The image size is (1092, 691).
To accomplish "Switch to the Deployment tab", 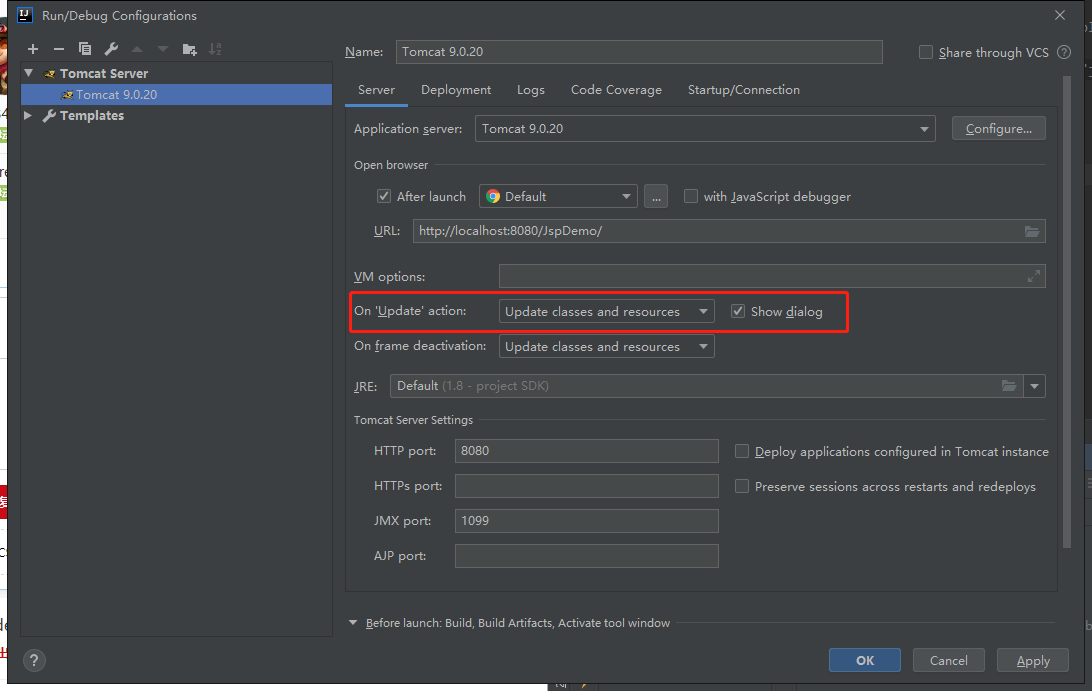I will [455, 90].
